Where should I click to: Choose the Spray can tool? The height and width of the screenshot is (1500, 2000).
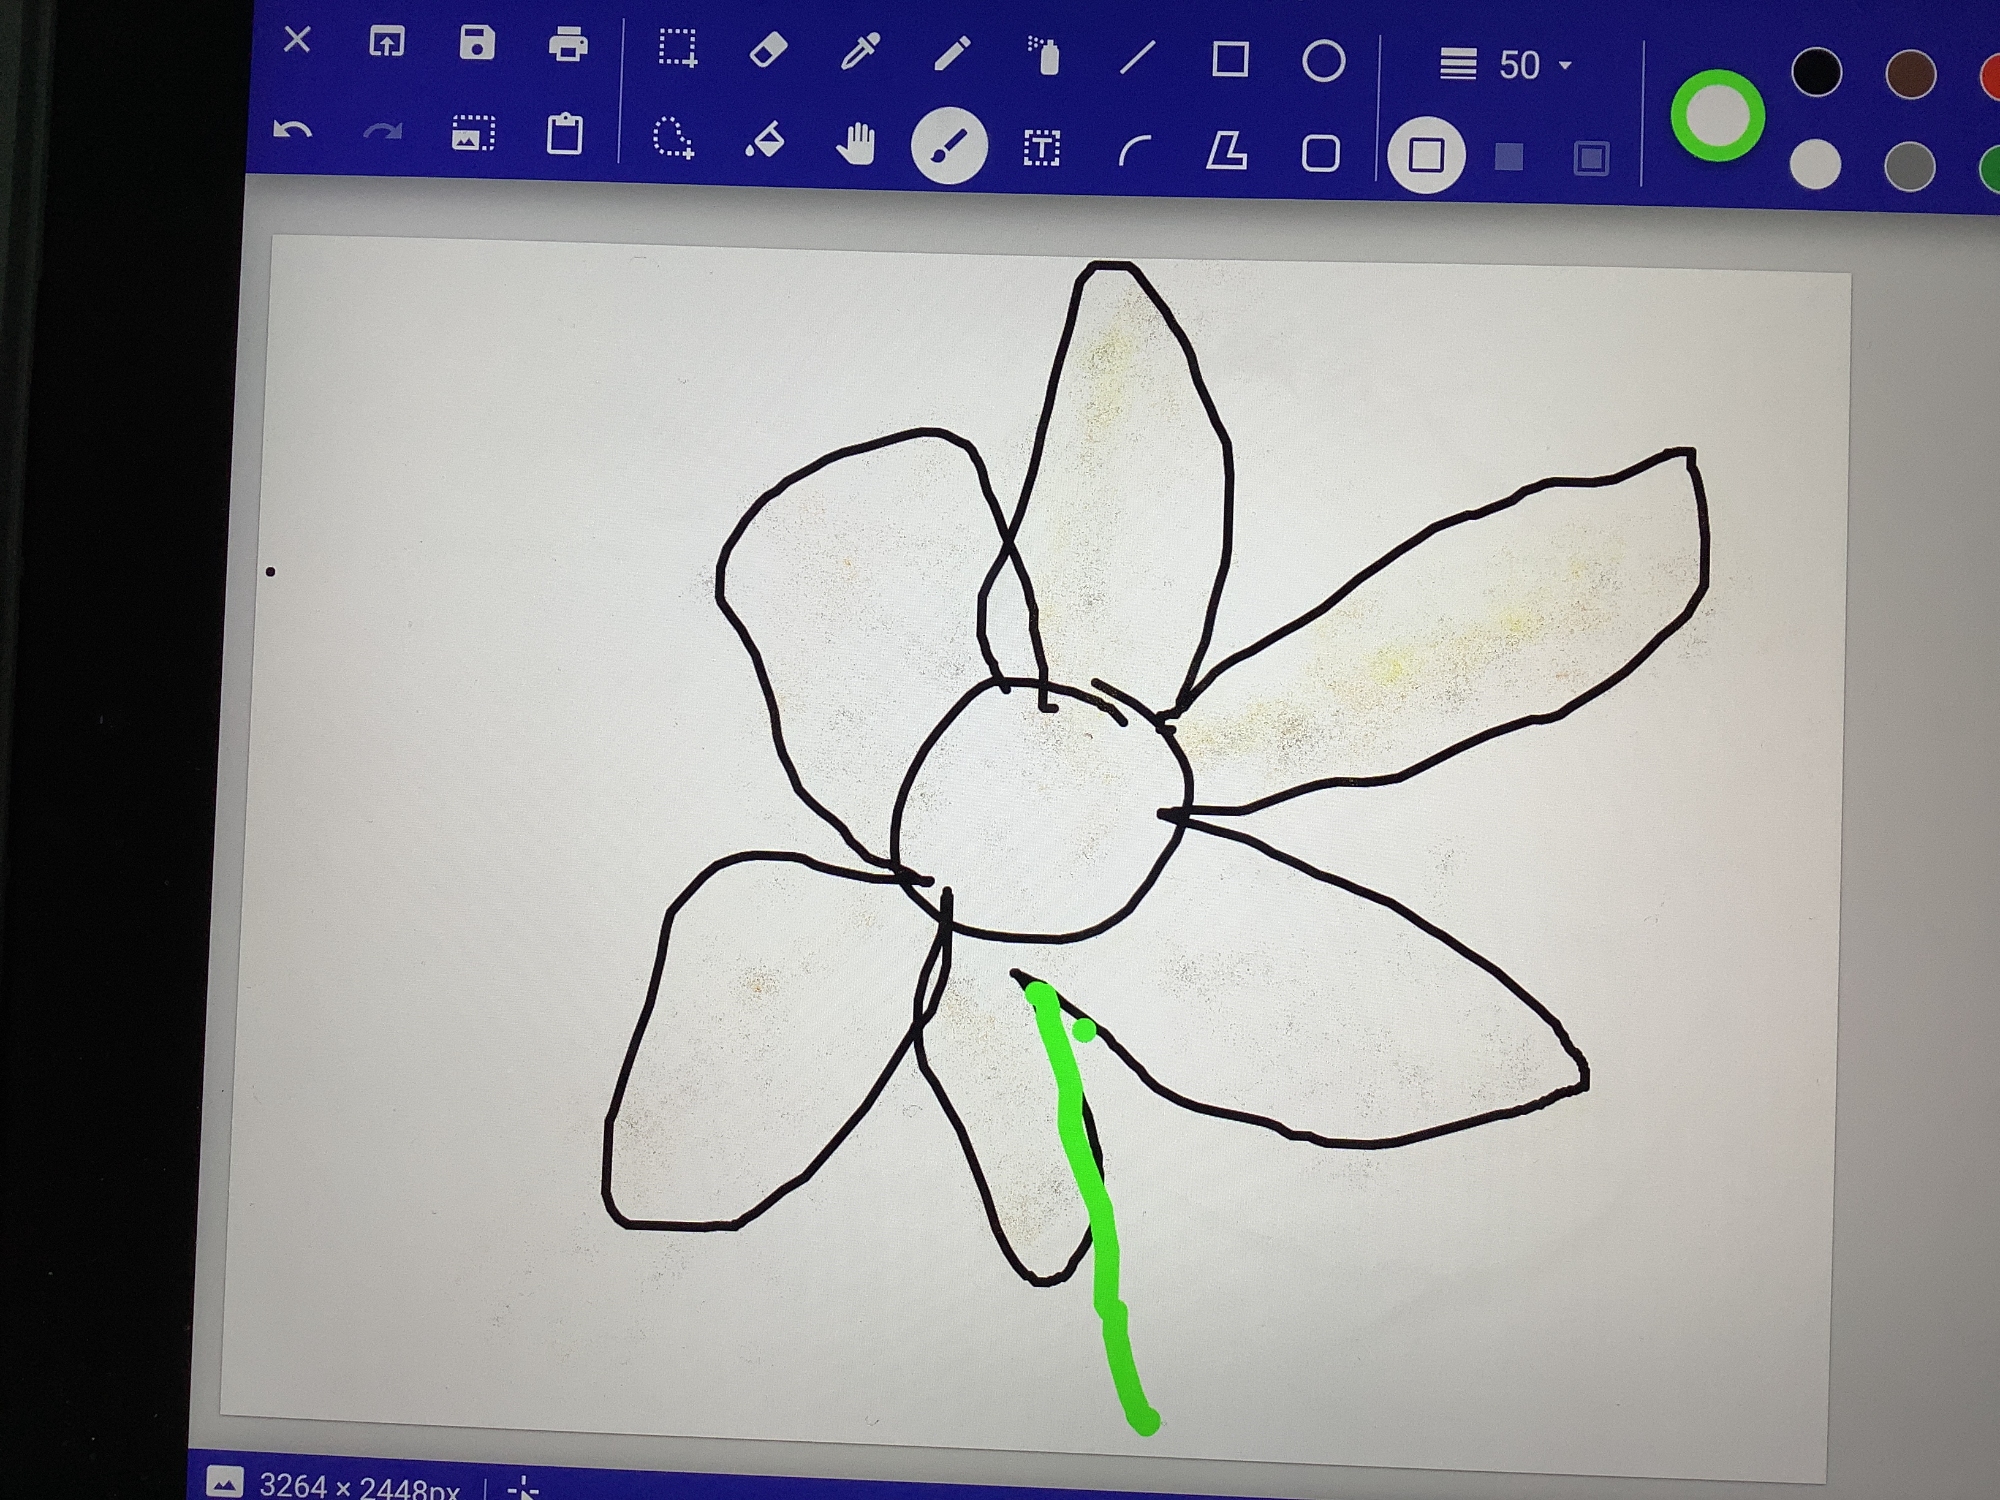click(x=1044, y=56)
